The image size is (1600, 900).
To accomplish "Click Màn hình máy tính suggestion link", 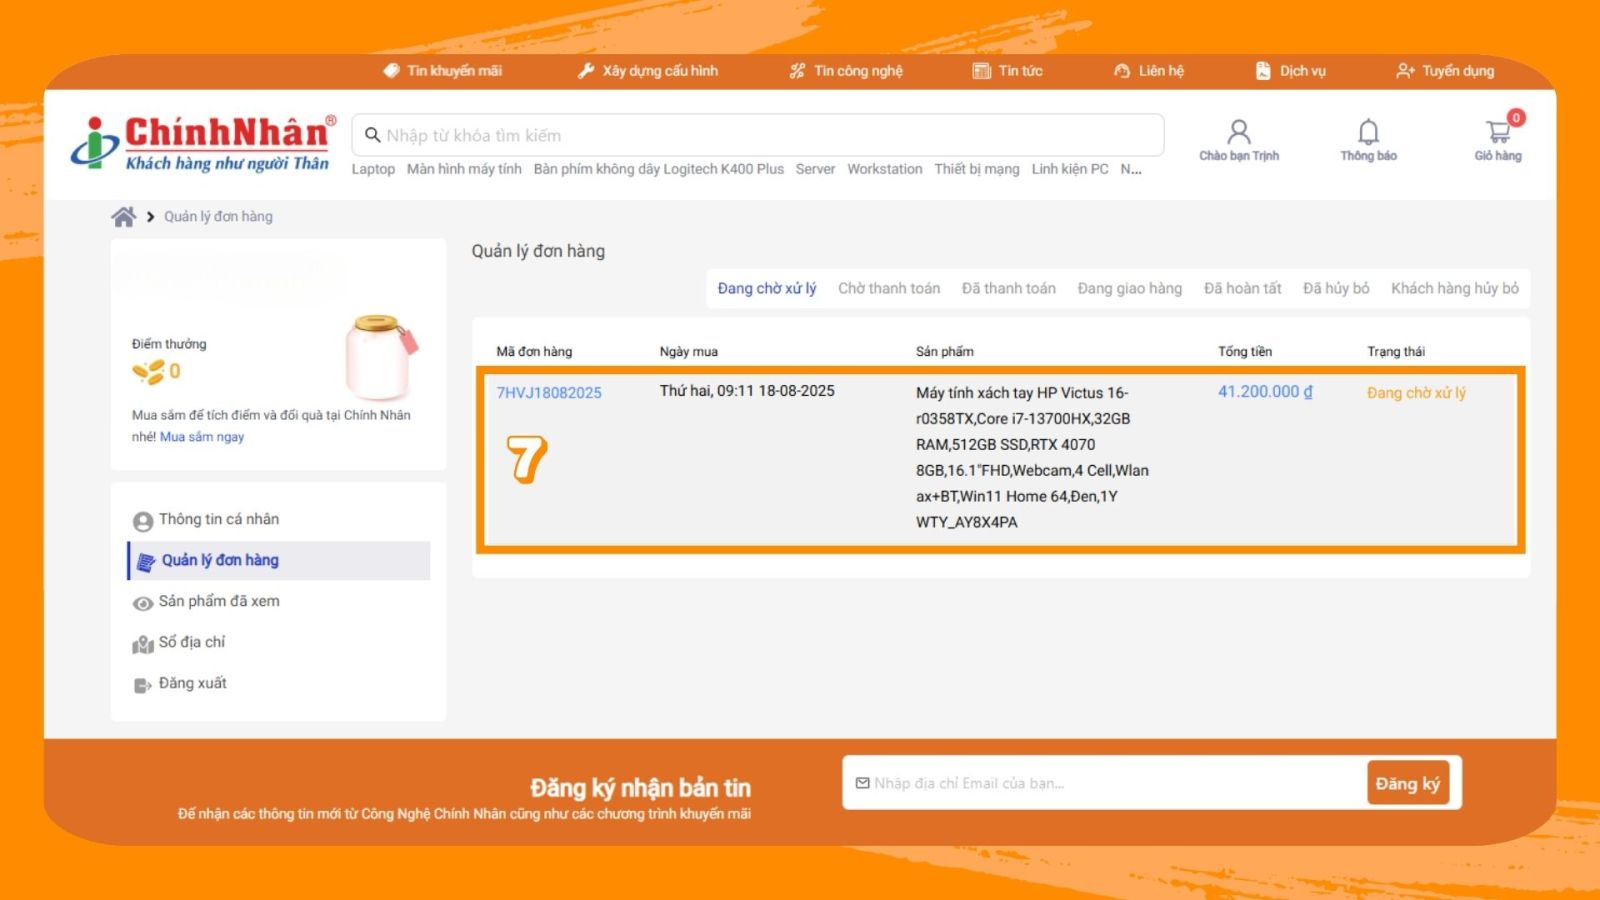I will [x=464, y=169].
